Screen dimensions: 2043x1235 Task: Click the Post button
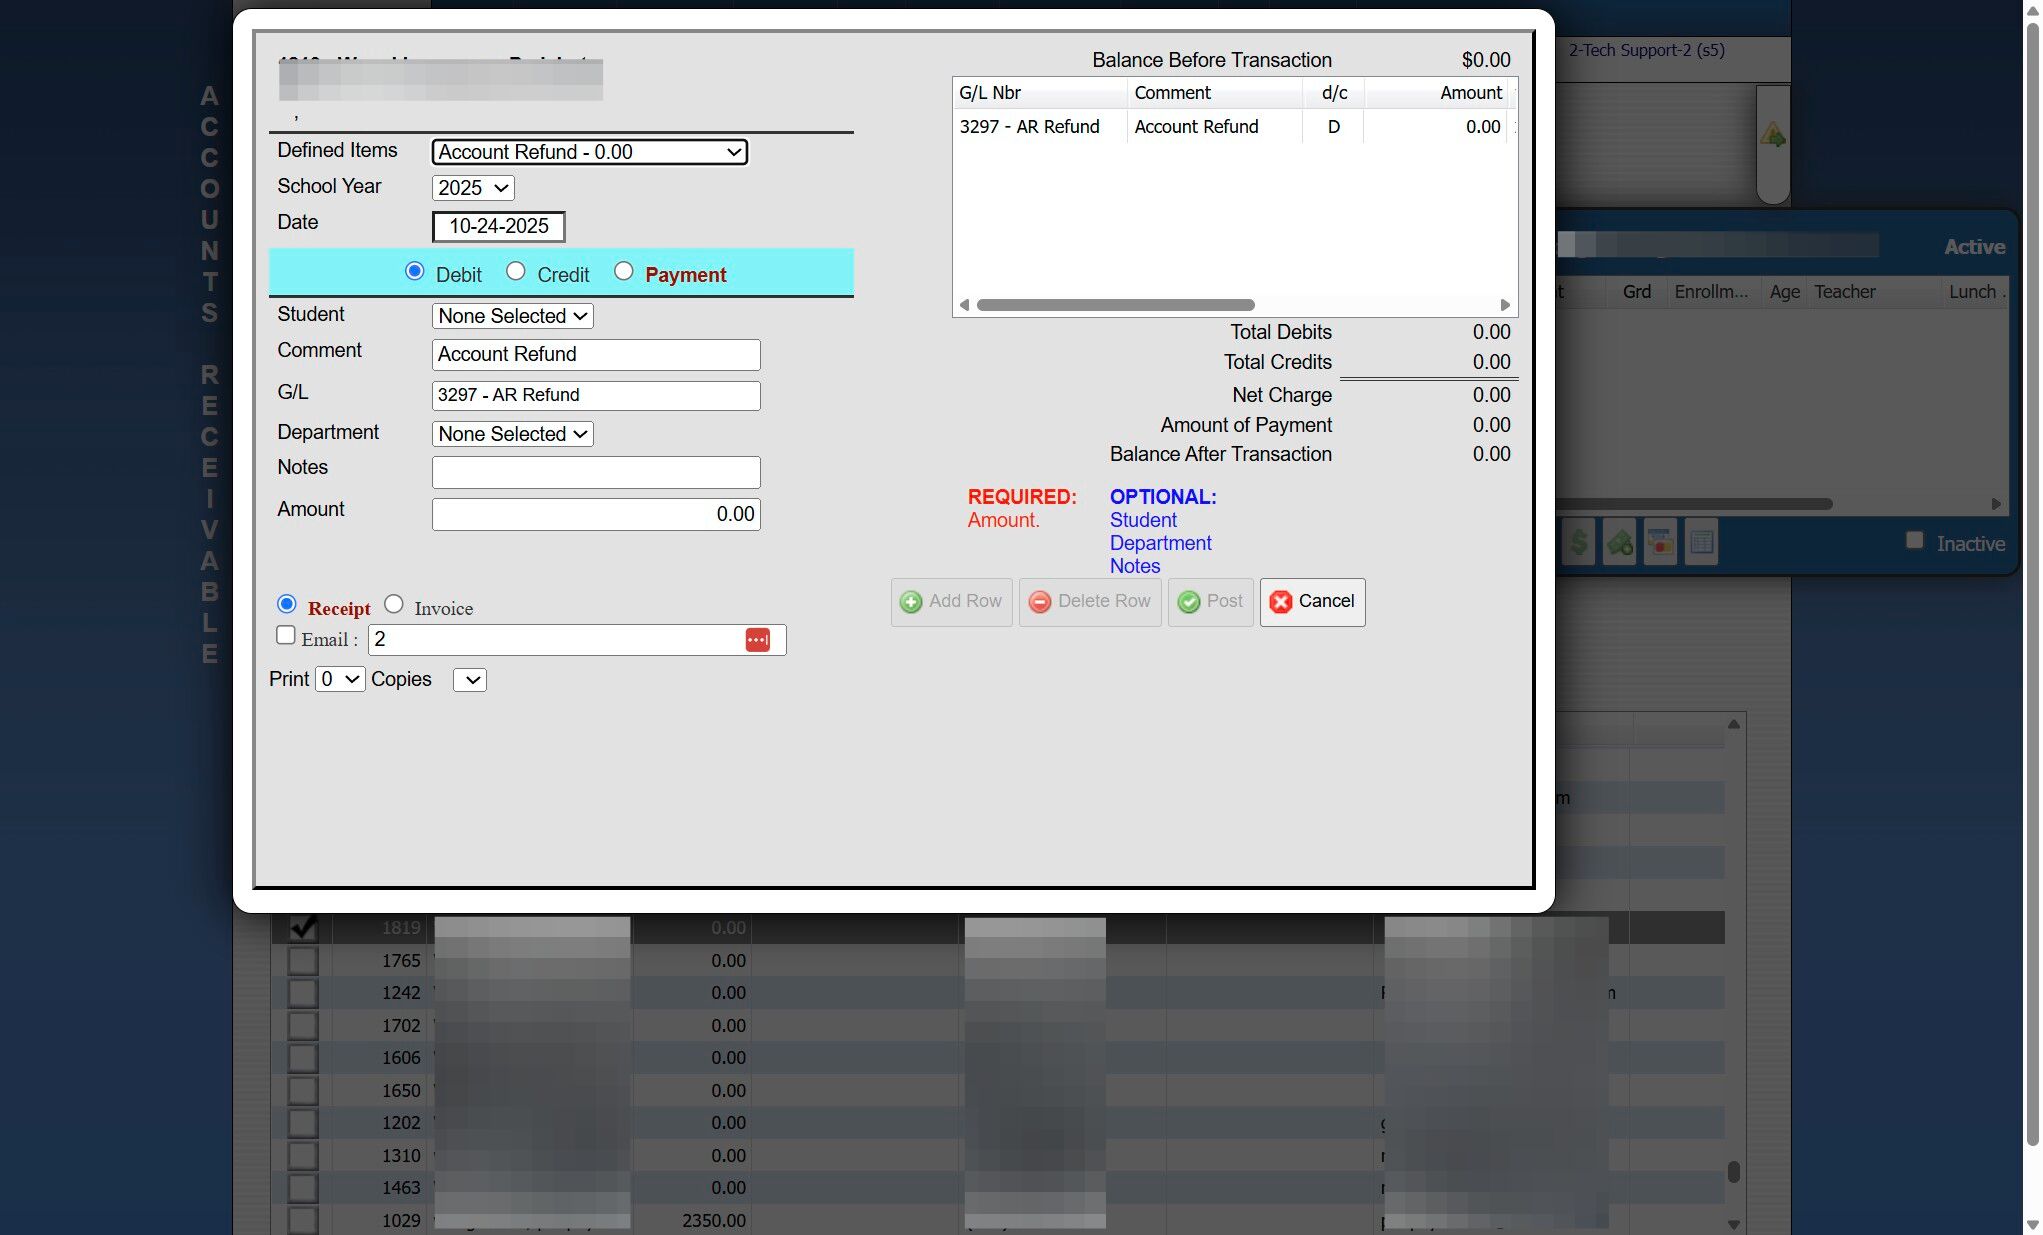click(x=1210, y=602)
